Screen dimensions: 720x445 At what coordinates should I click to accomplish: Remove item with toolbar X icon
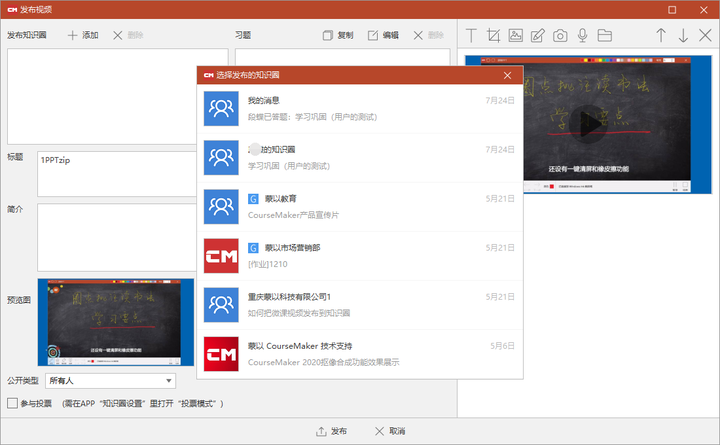pos(705,35)
